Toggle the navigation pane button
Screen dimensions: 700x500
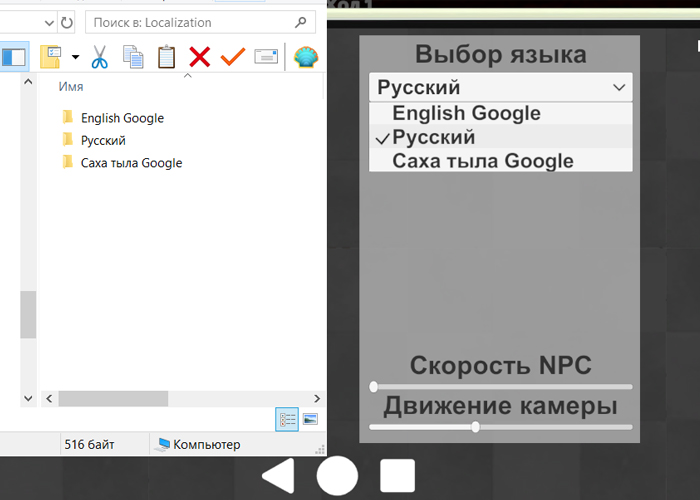(x=13, y=57)
